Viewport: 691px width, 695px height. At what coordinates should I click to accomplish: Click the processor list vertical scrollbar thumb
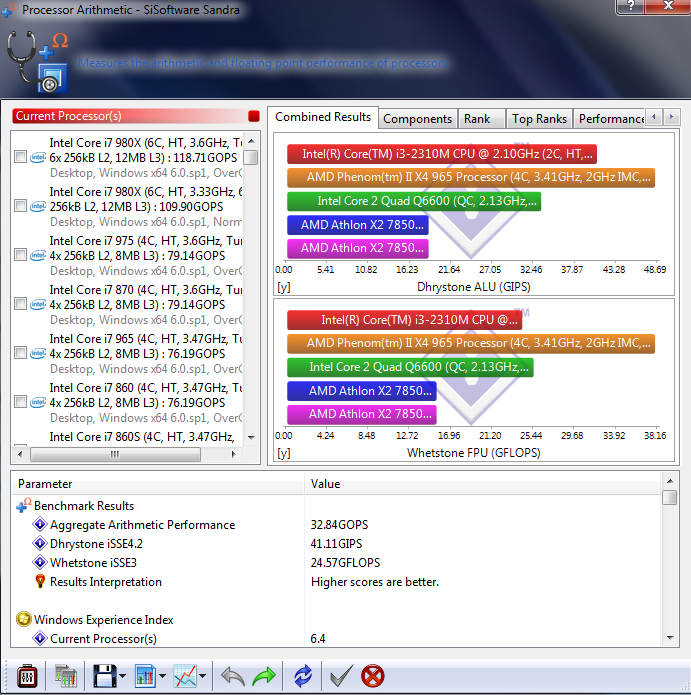click(x=251, y=157)
